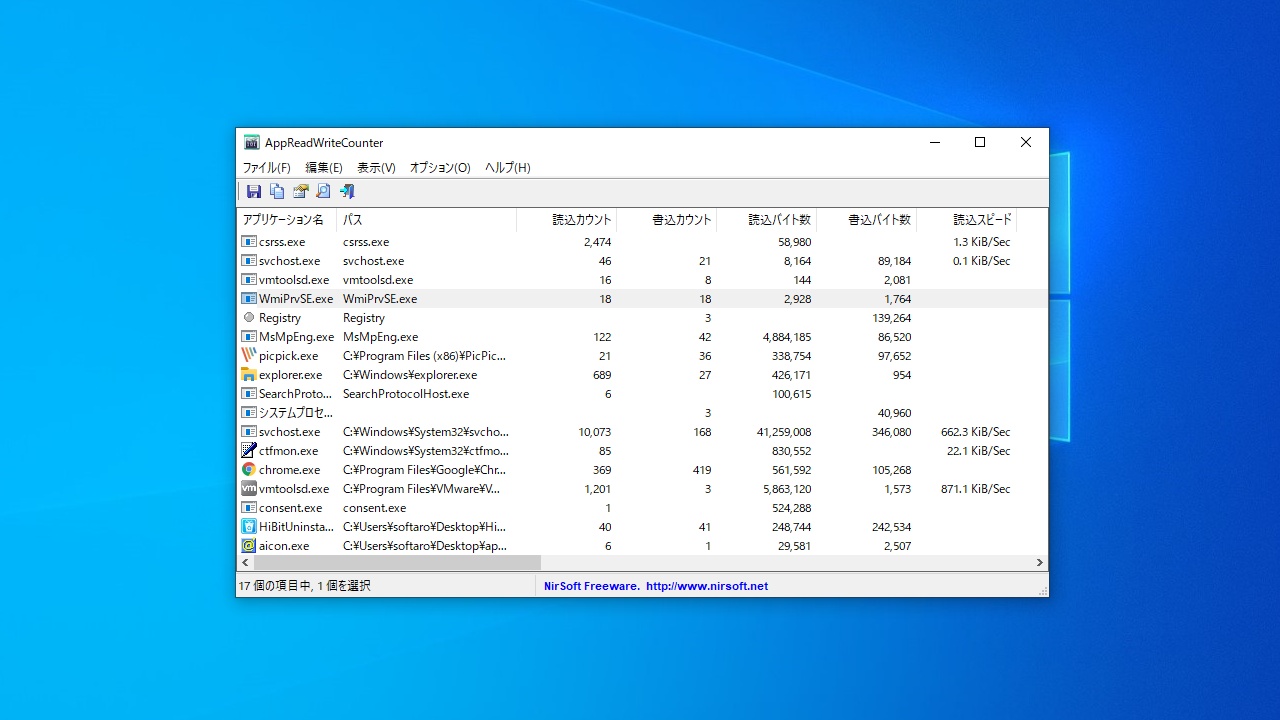
Task: Click the read bytes value 41,259,008
Action: 784,432
